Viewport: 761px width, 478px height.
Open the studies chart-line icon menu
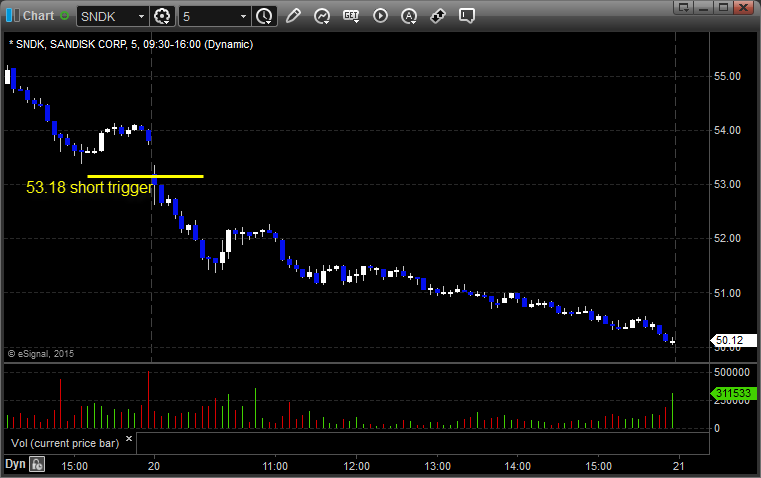322,16
